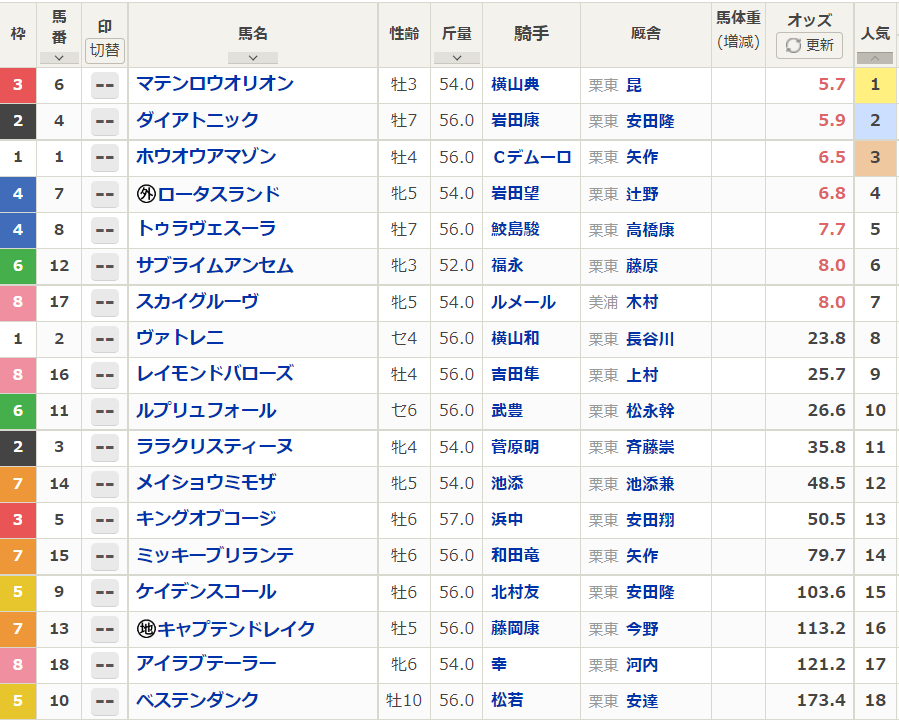
Task: Open trainer page 昆
Action: 634,85
